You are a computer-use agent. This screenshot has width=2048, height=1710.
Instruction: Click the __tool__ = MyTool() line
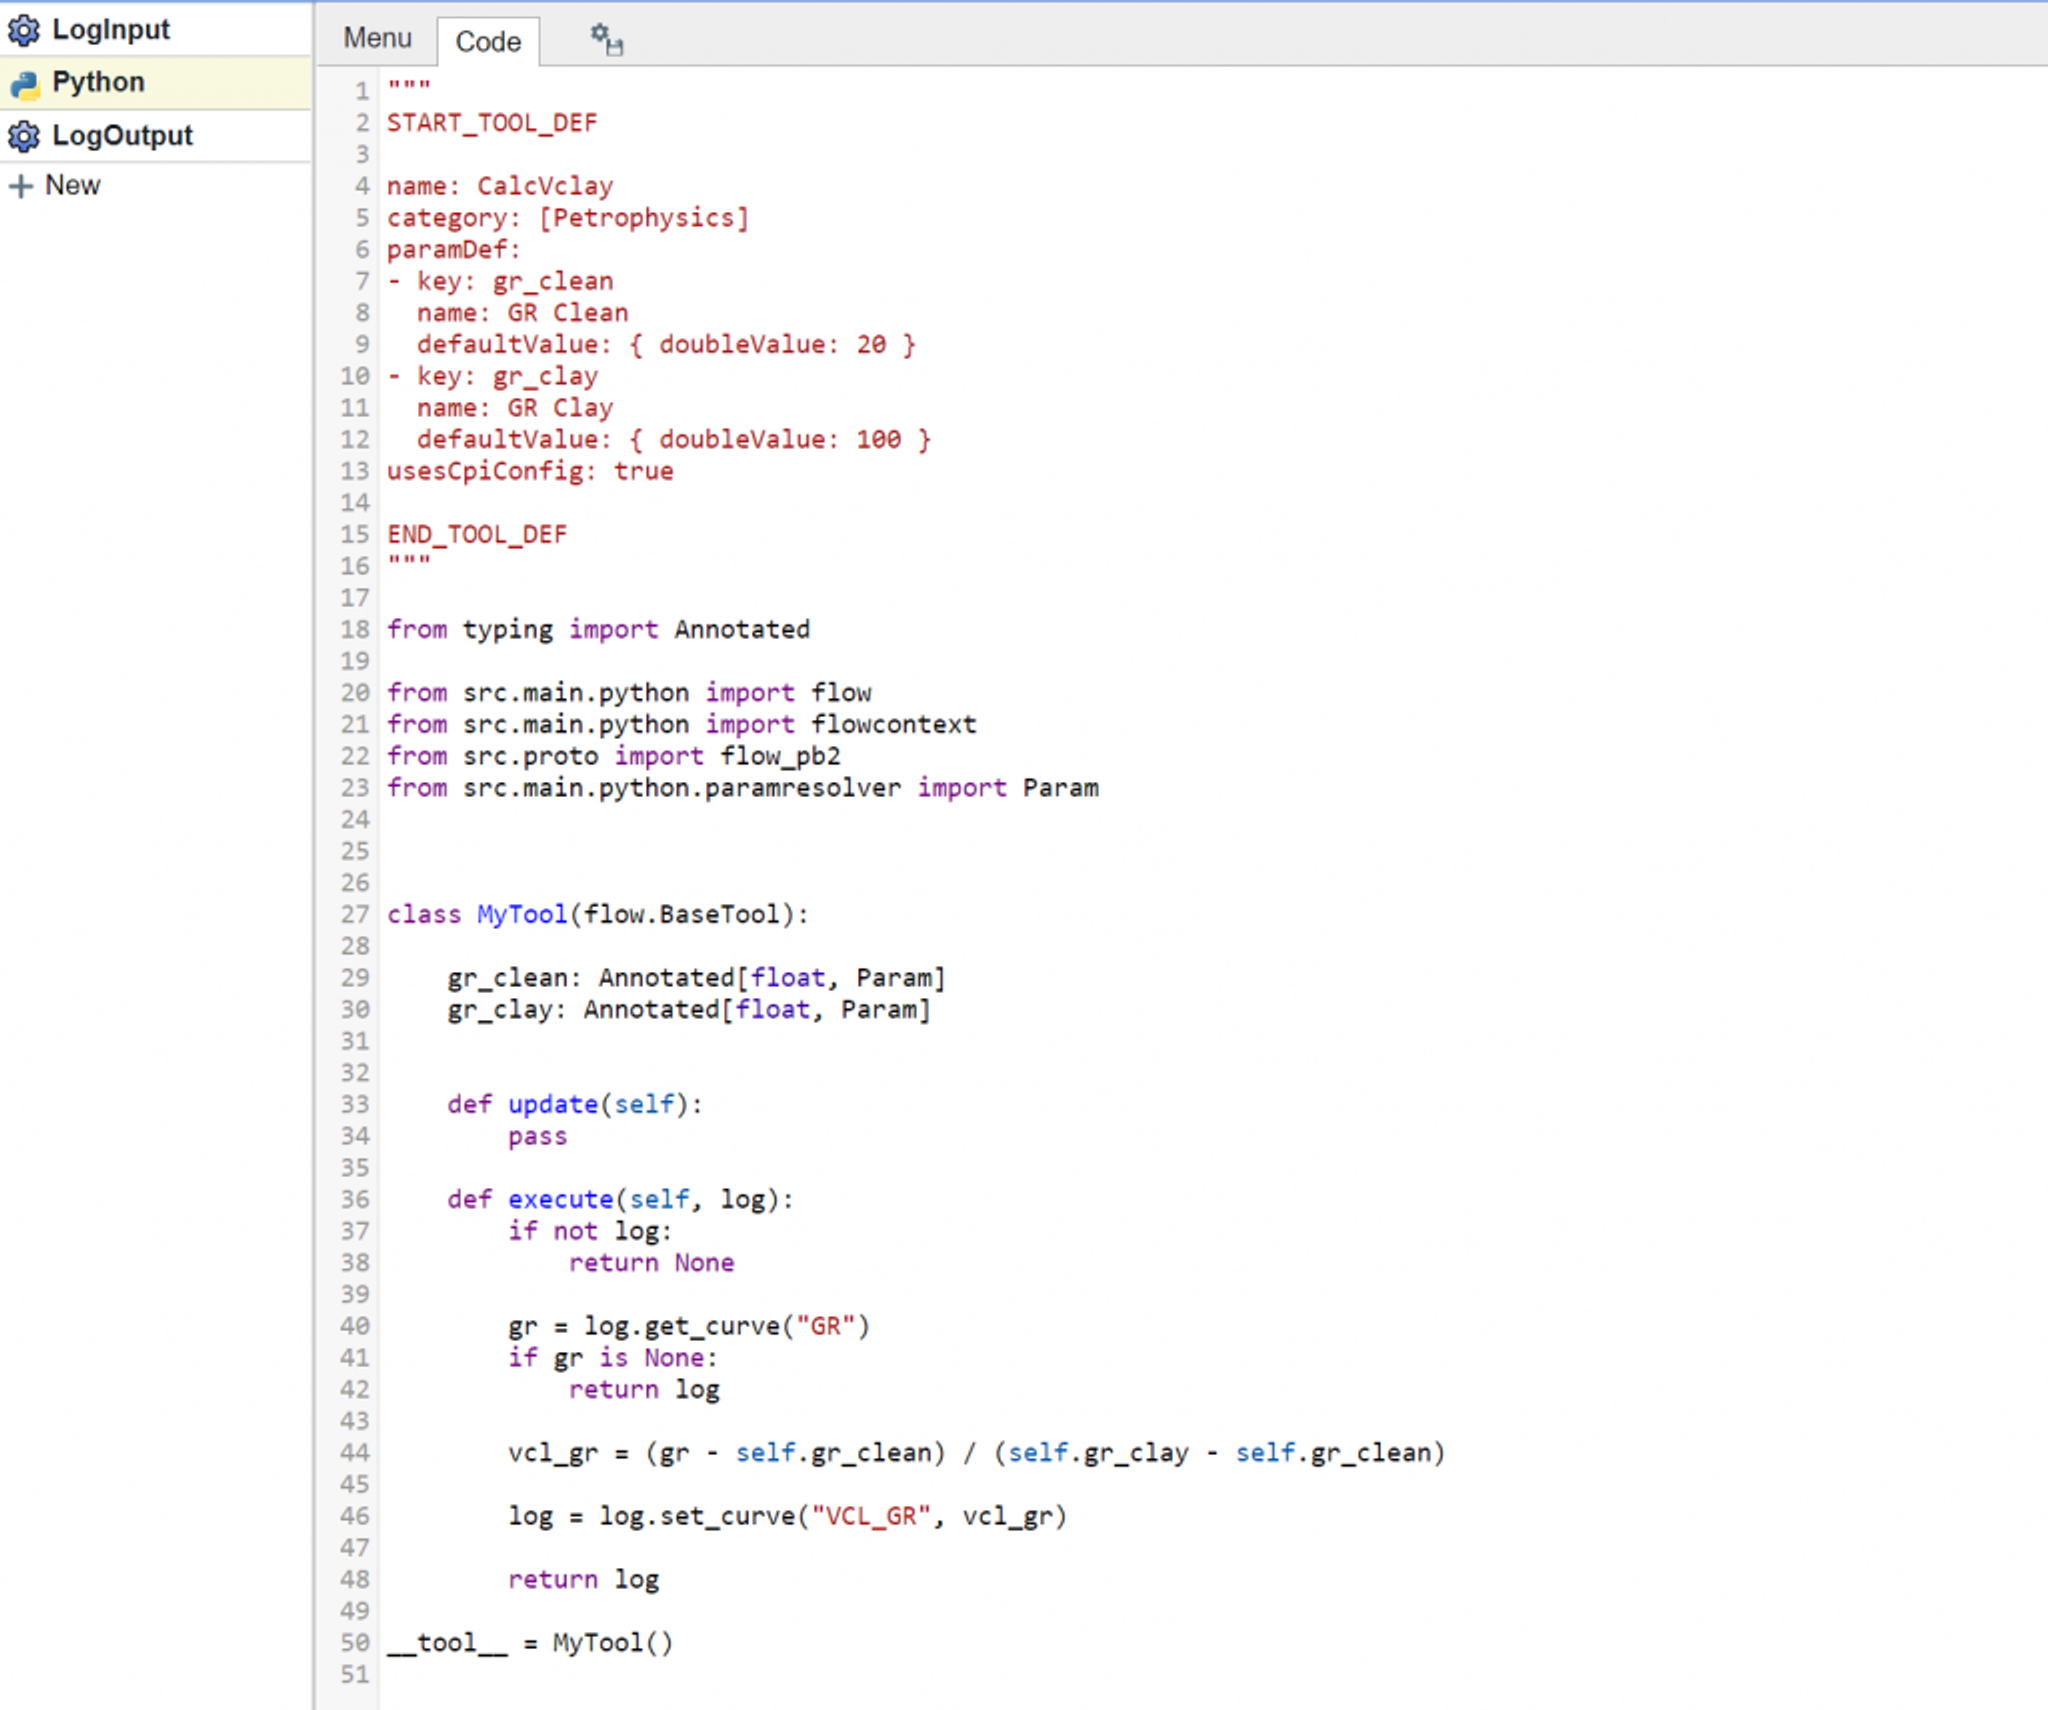(530, 1643)
